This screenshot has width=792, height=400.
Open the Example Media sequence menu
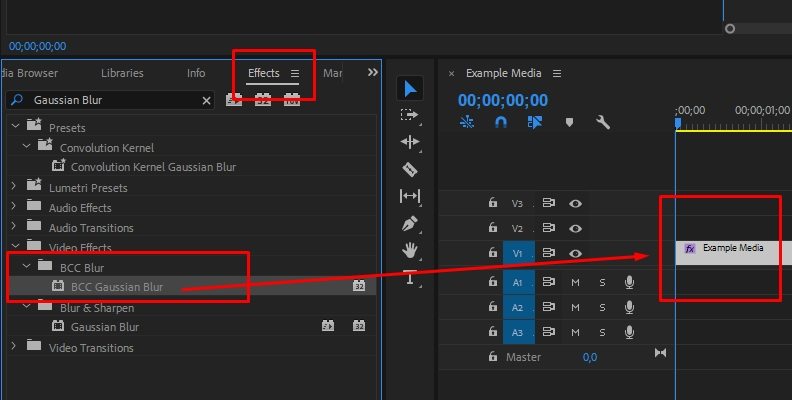tap(557, 74)
